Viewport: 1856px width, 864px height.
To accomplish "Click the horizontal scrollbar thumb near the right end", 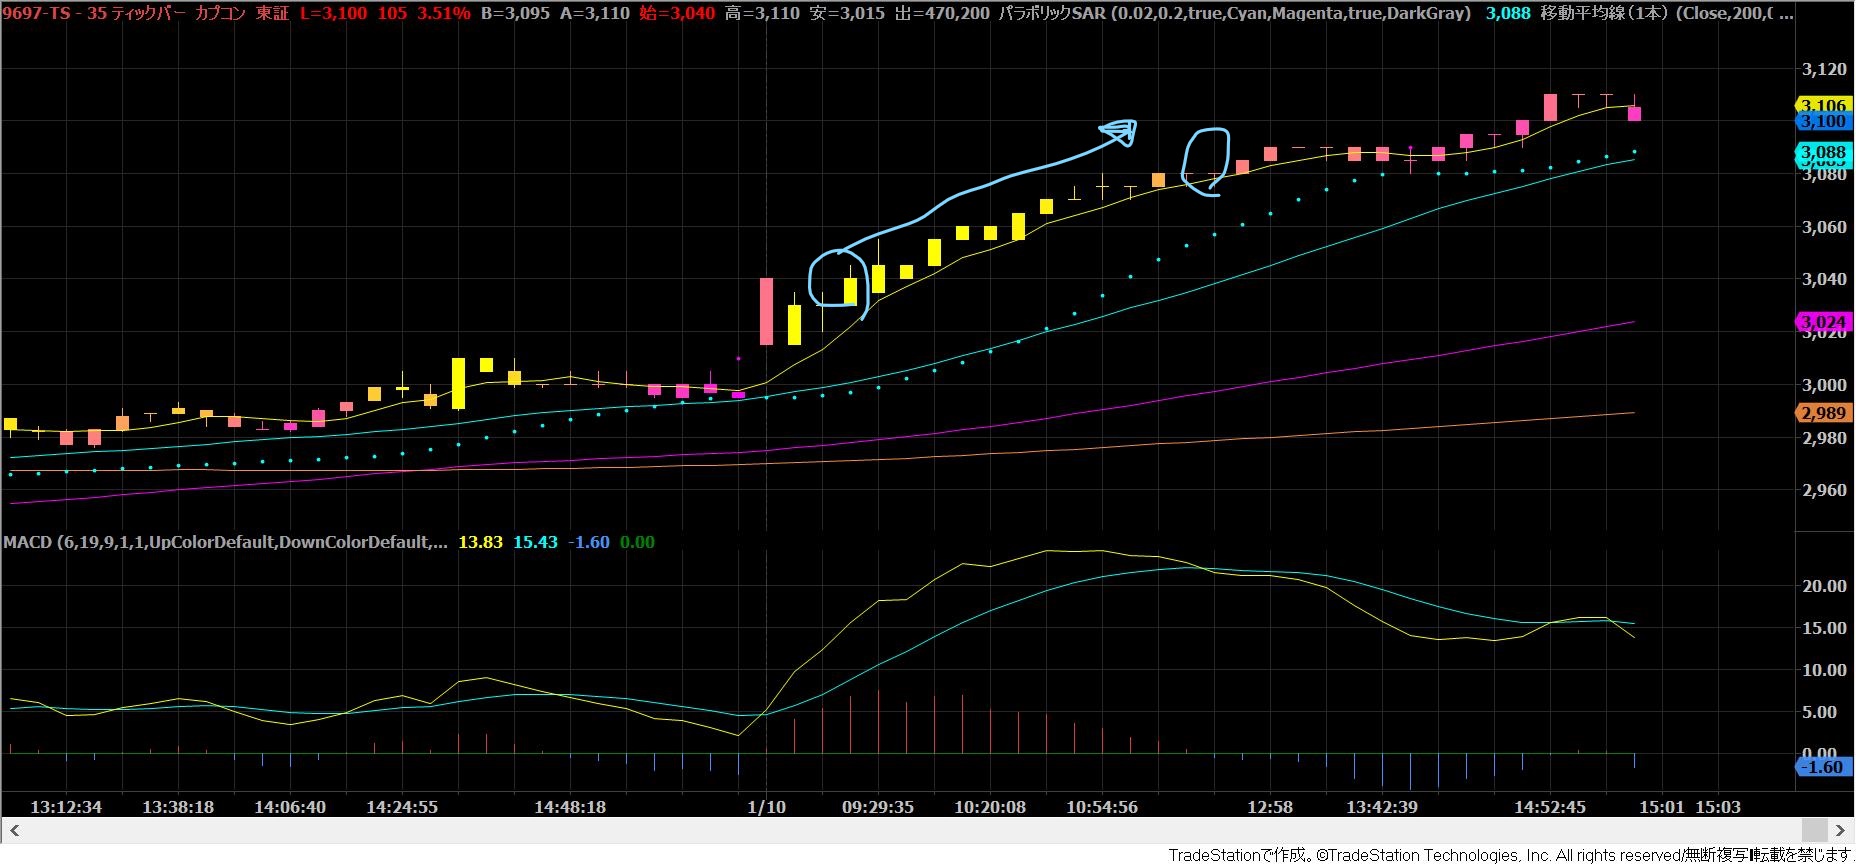I will click(x=1815, y=830).
